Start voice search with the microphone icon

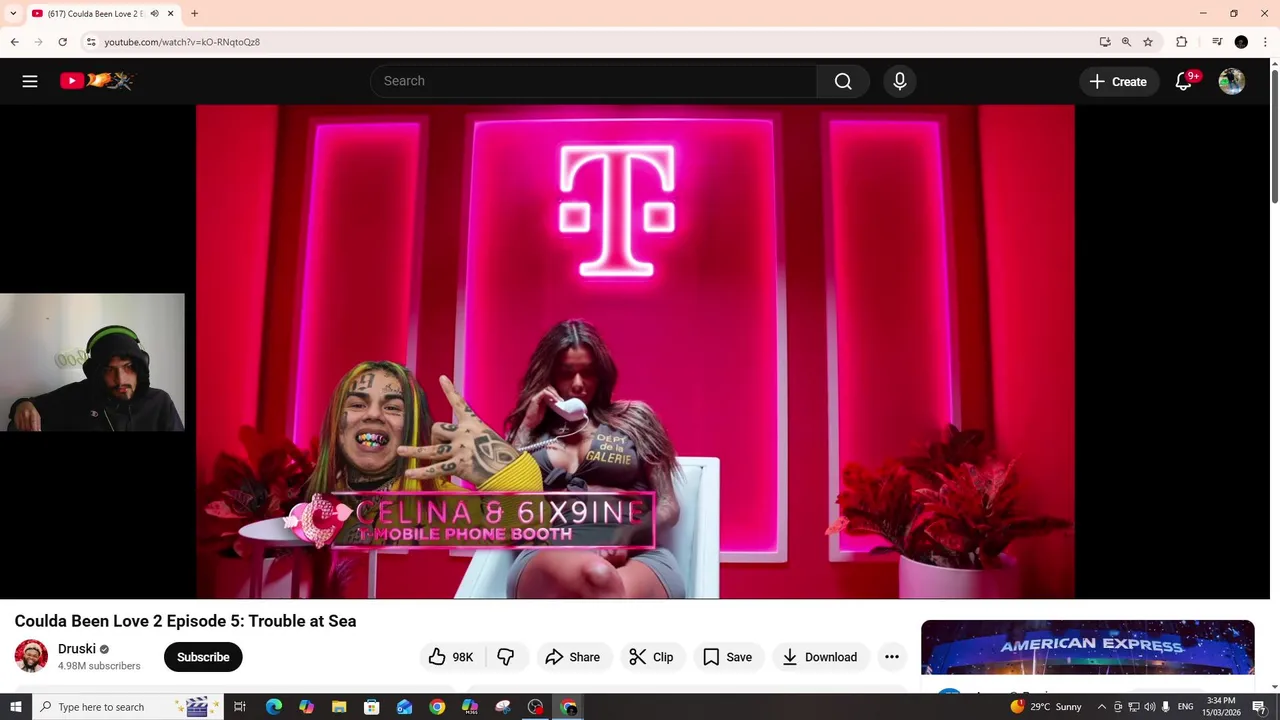[x=900, y=81]
